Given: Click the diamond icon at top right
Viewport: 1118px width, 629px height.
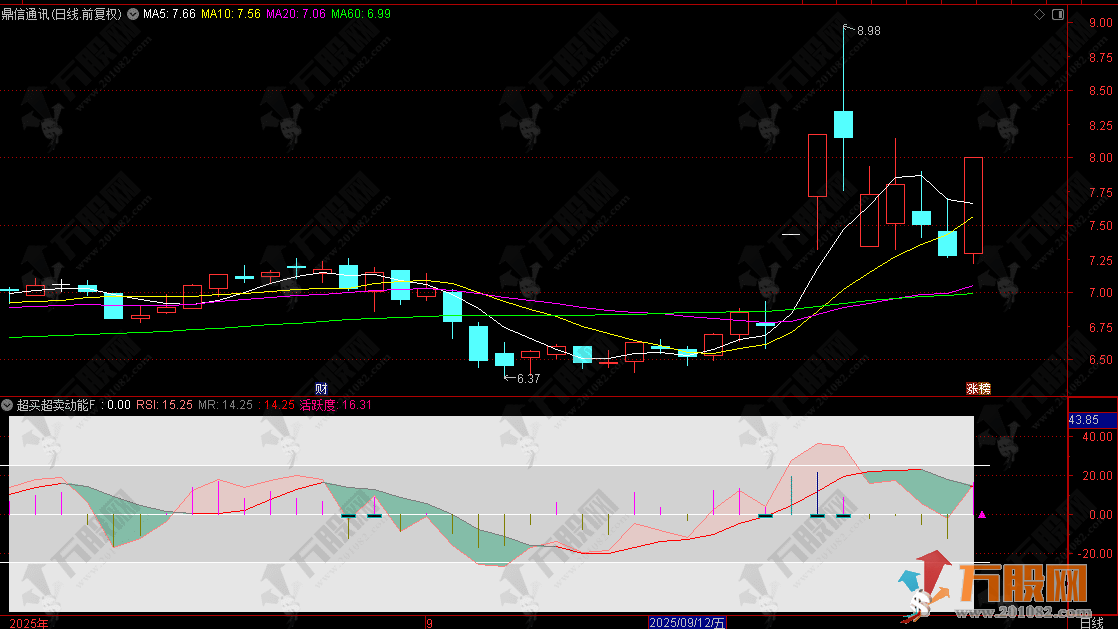Looking at the screenshot, I should click(1040, 15).
